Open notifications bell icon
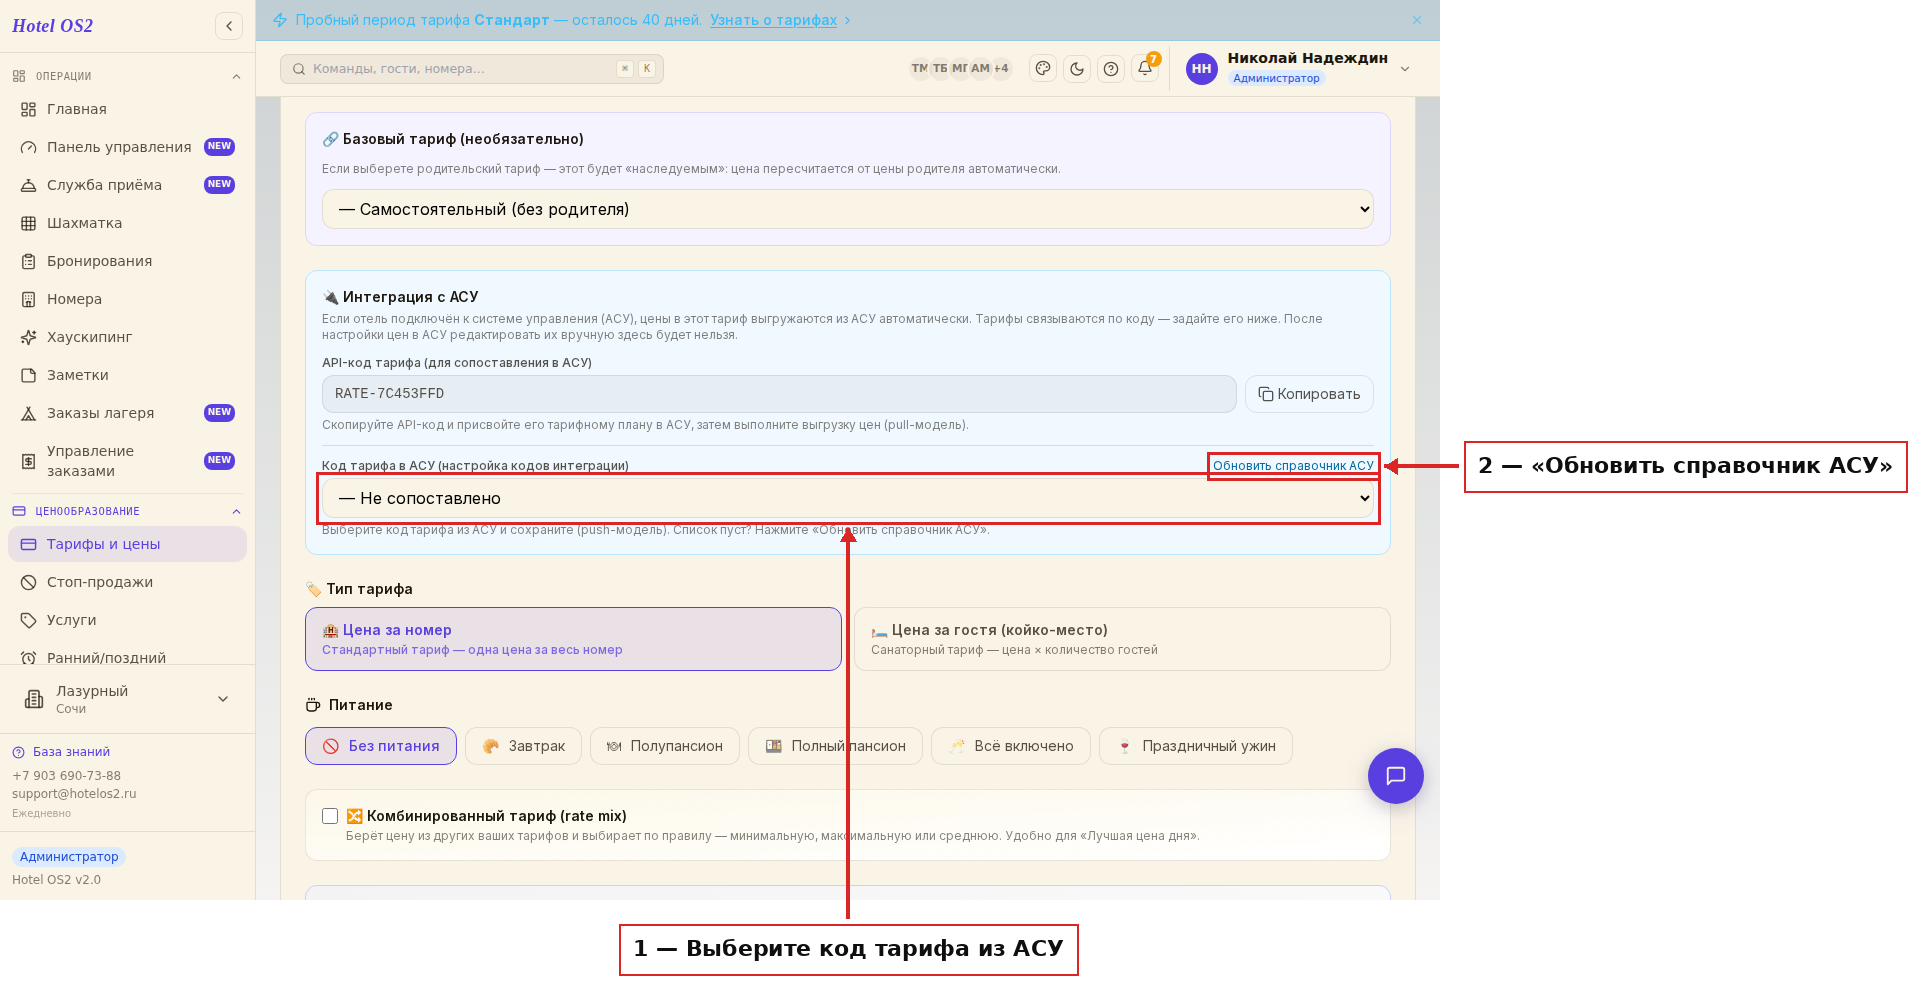Screen dimensions: 1931x999 (x=1145, y=69)
